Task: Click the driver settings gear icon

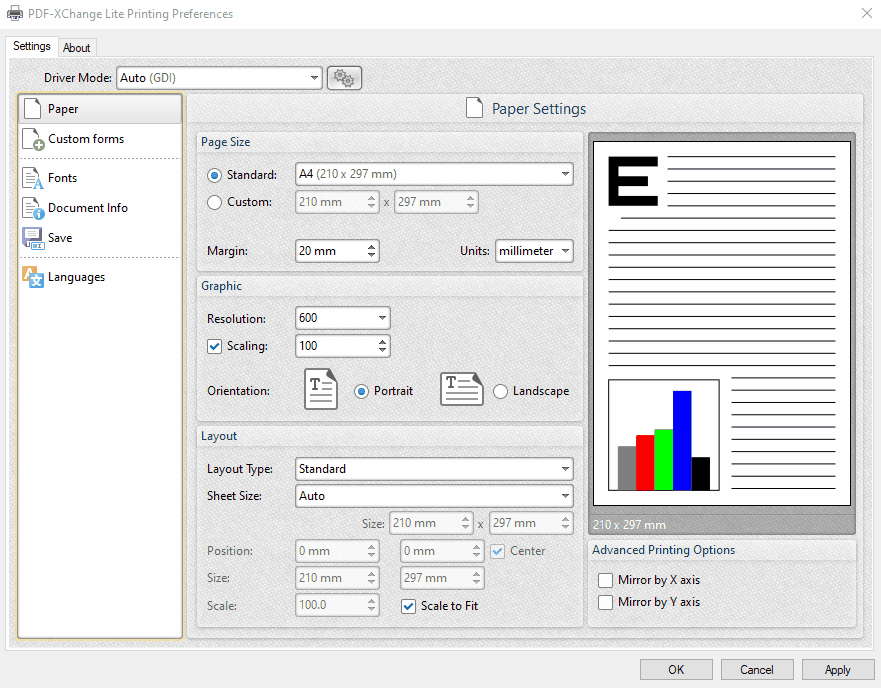Action: pos(344,77)
